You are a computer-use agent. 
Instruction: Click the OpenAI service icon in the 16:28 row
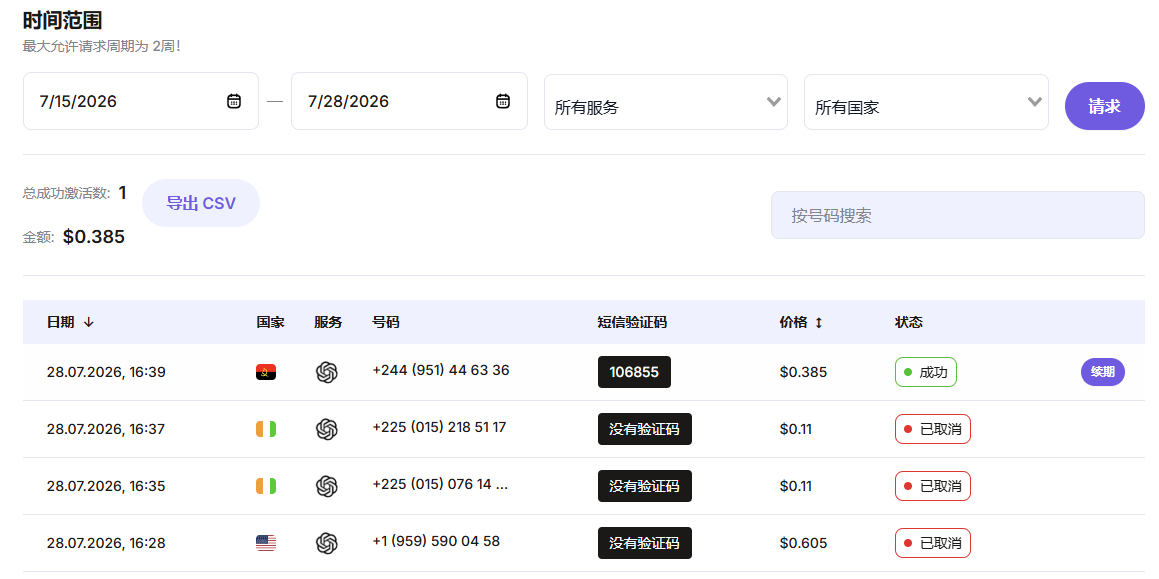tap(327, 544)
